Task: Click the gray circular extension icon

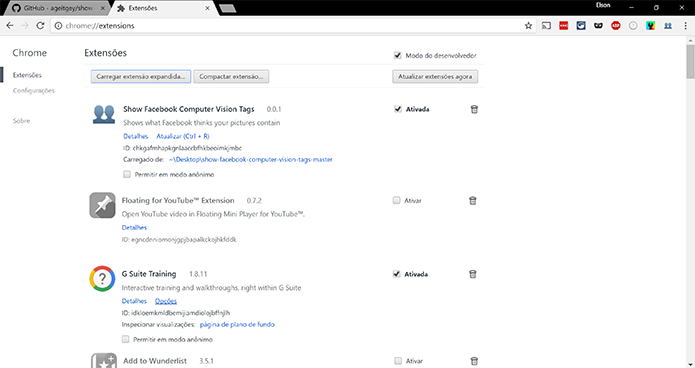Action: [633, 26]
